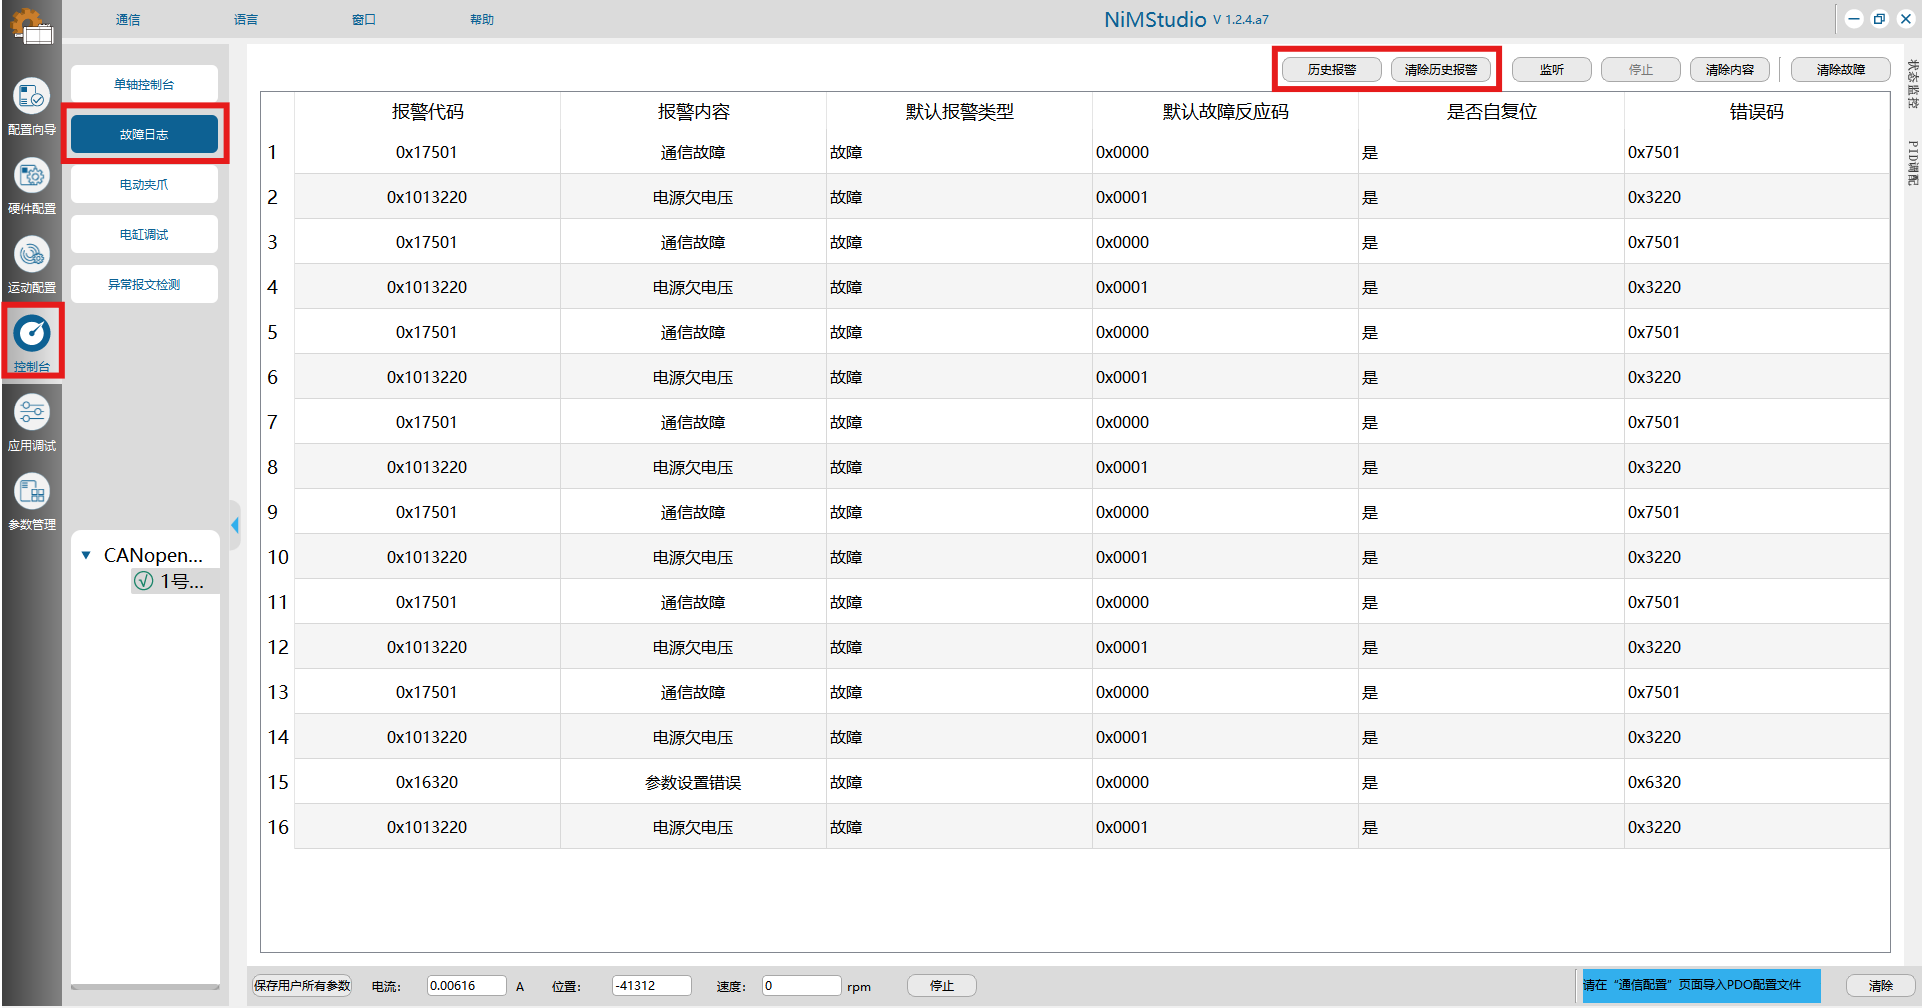The height and width of the screenshot is (1008, 1922).
Task: Click the 报警代码 column header
Action: point(427,112)
